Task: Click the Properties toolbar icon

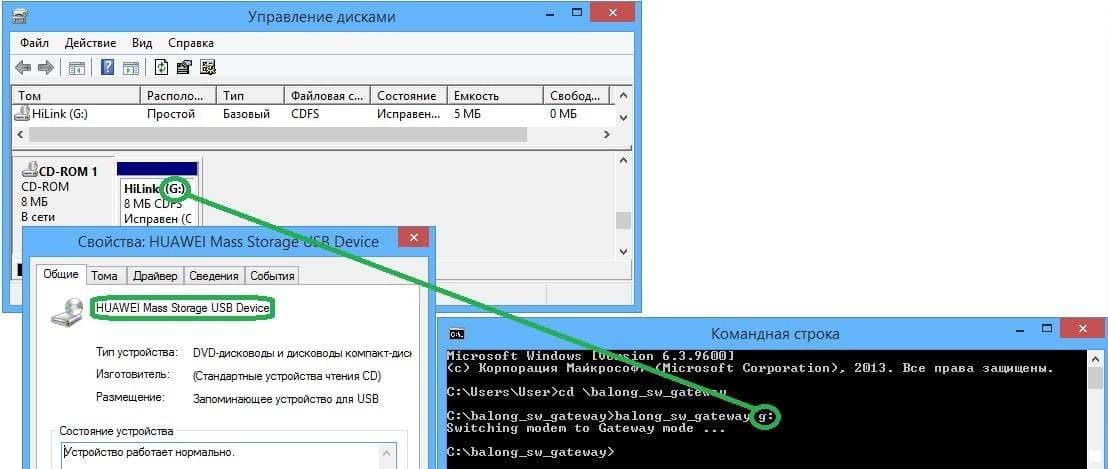Action: [x=184, y=68]
